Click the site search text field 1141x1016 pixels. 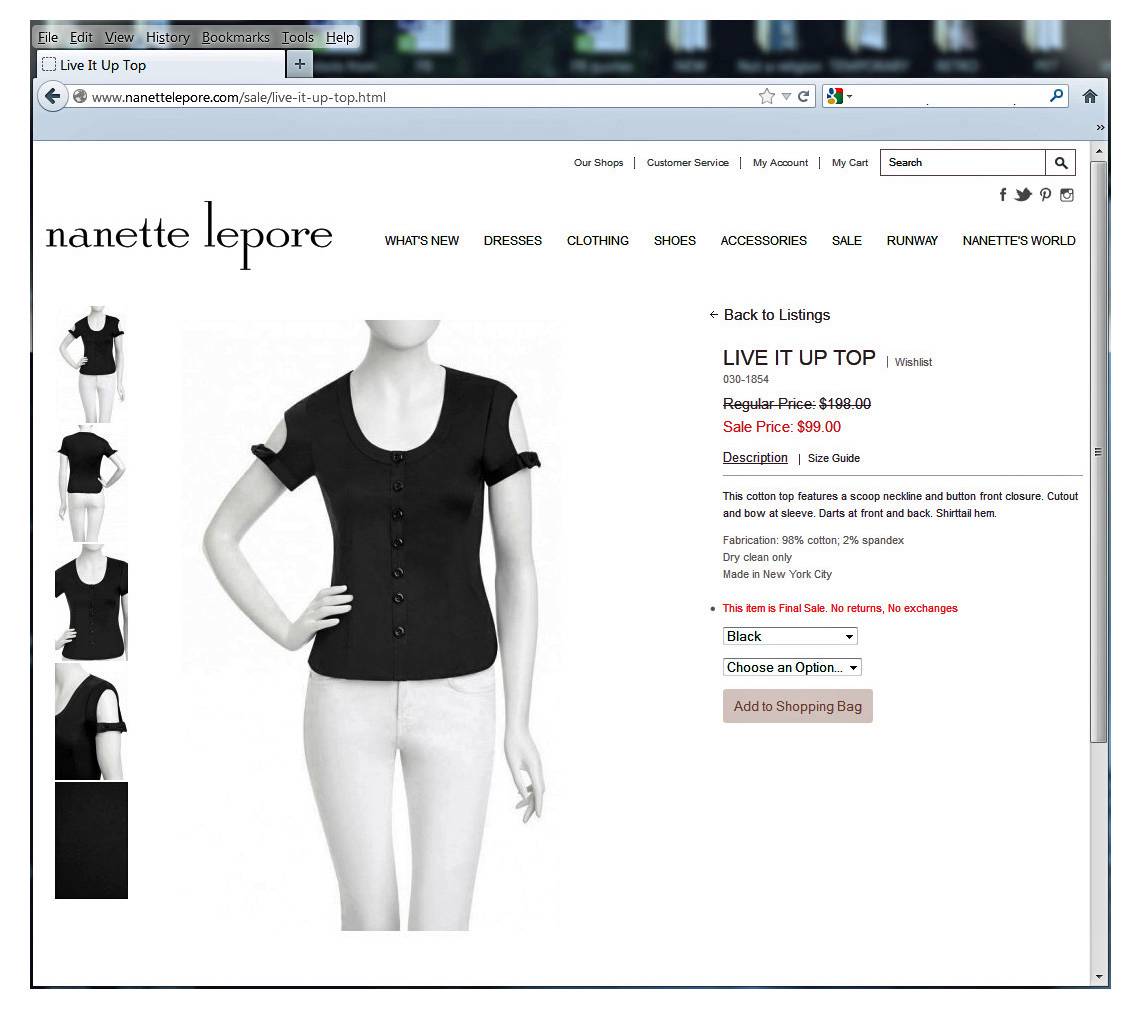tap(962, 163)
